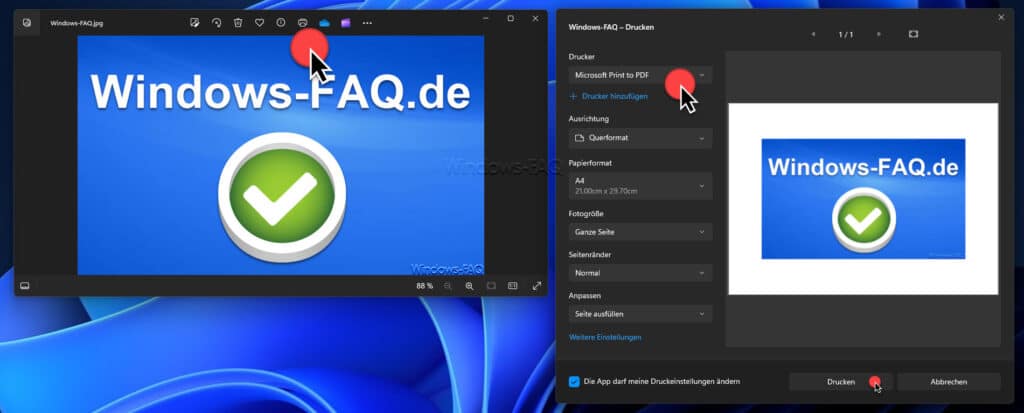Show file info with the info icon
Screen dimensions: 1024x413
click(x=281, y=23)
